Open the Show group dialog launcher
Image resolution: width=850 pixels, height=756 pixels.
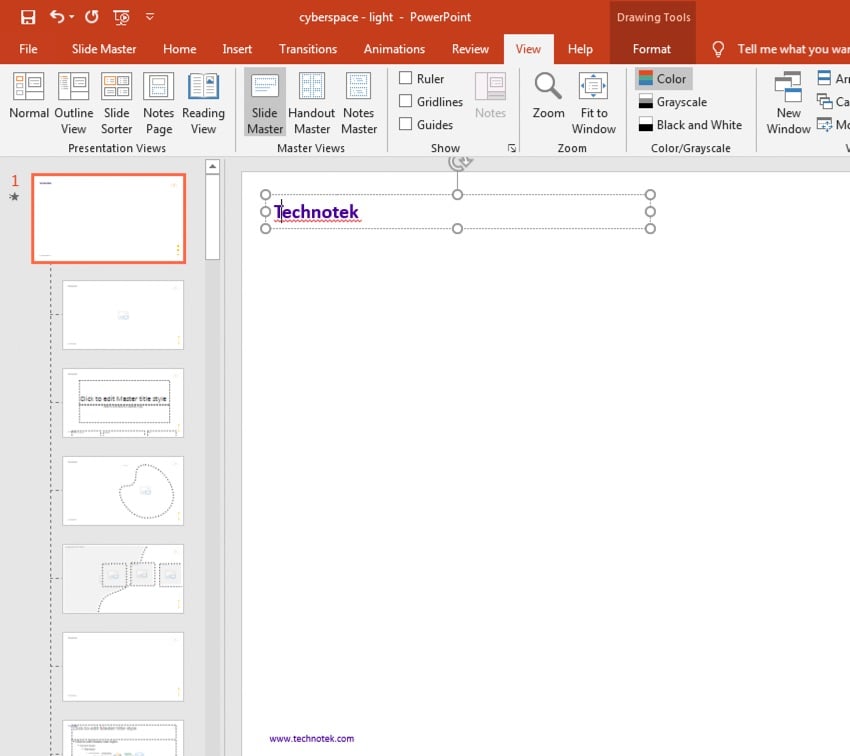point(512,148)
